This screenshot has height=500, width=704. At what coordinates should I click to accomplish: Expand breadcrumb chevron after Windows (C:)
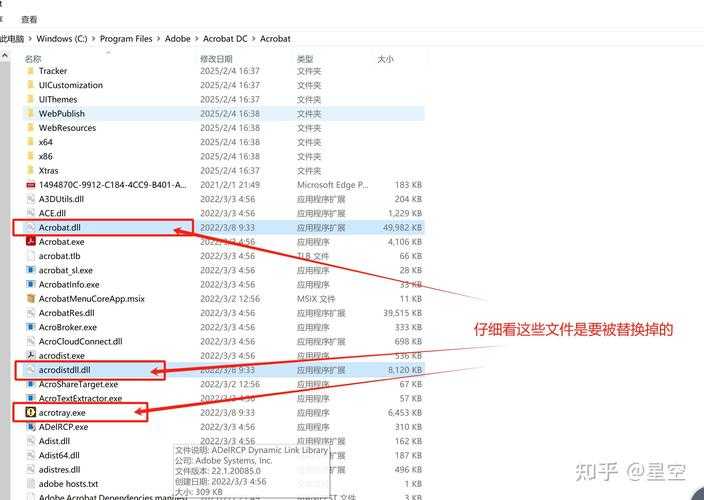(x=93, y=39)
